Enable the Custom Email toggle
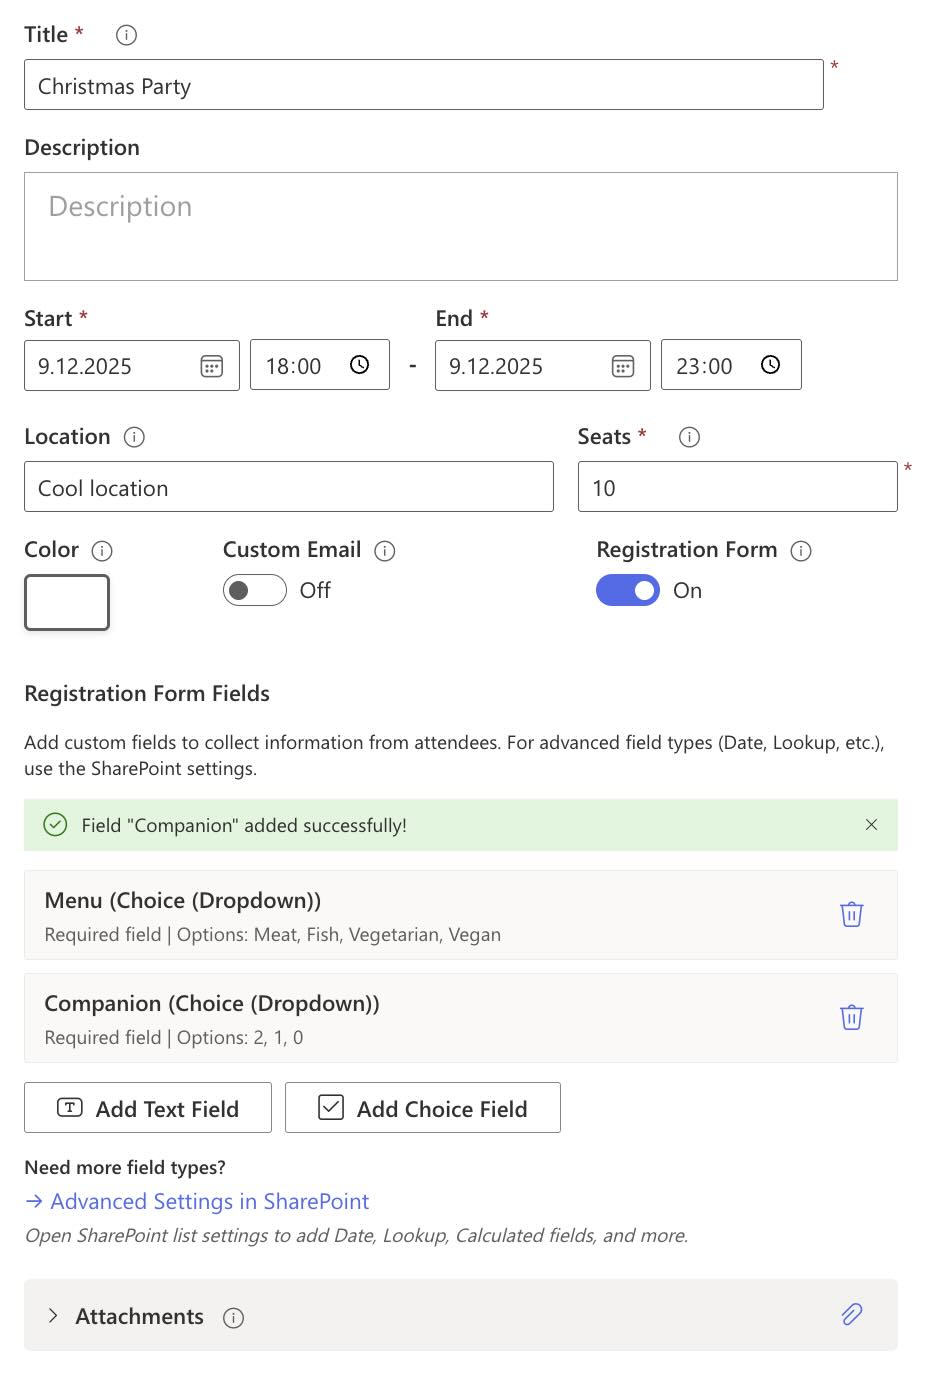This screenshot has height=1384, width=934. (254, 590)
